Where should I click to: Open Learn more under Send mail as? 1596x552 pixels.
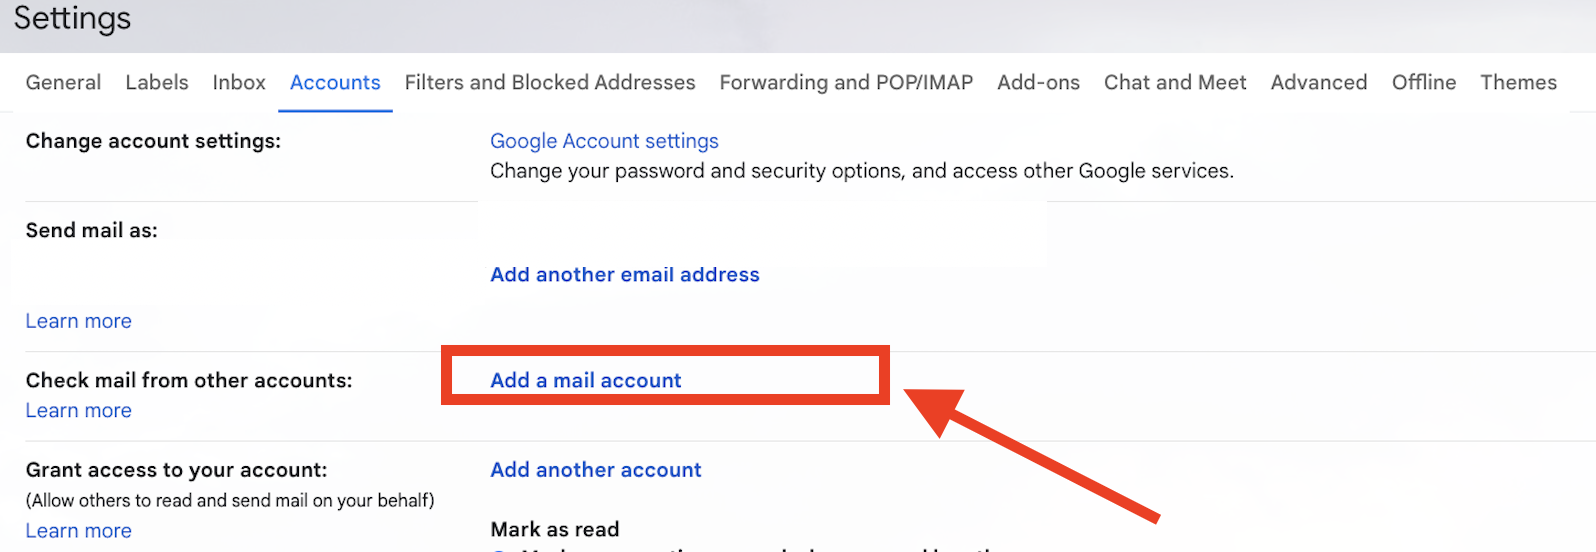coord(79,321)
